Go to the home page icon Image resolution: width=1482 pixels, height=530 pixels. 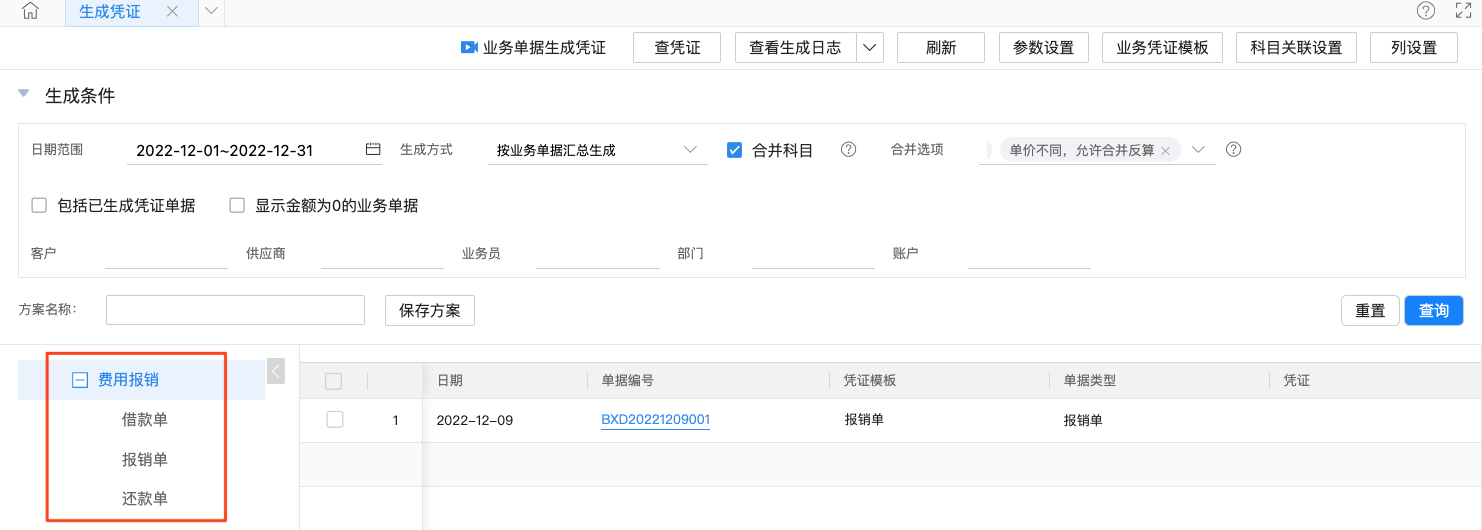click(30, 12)
